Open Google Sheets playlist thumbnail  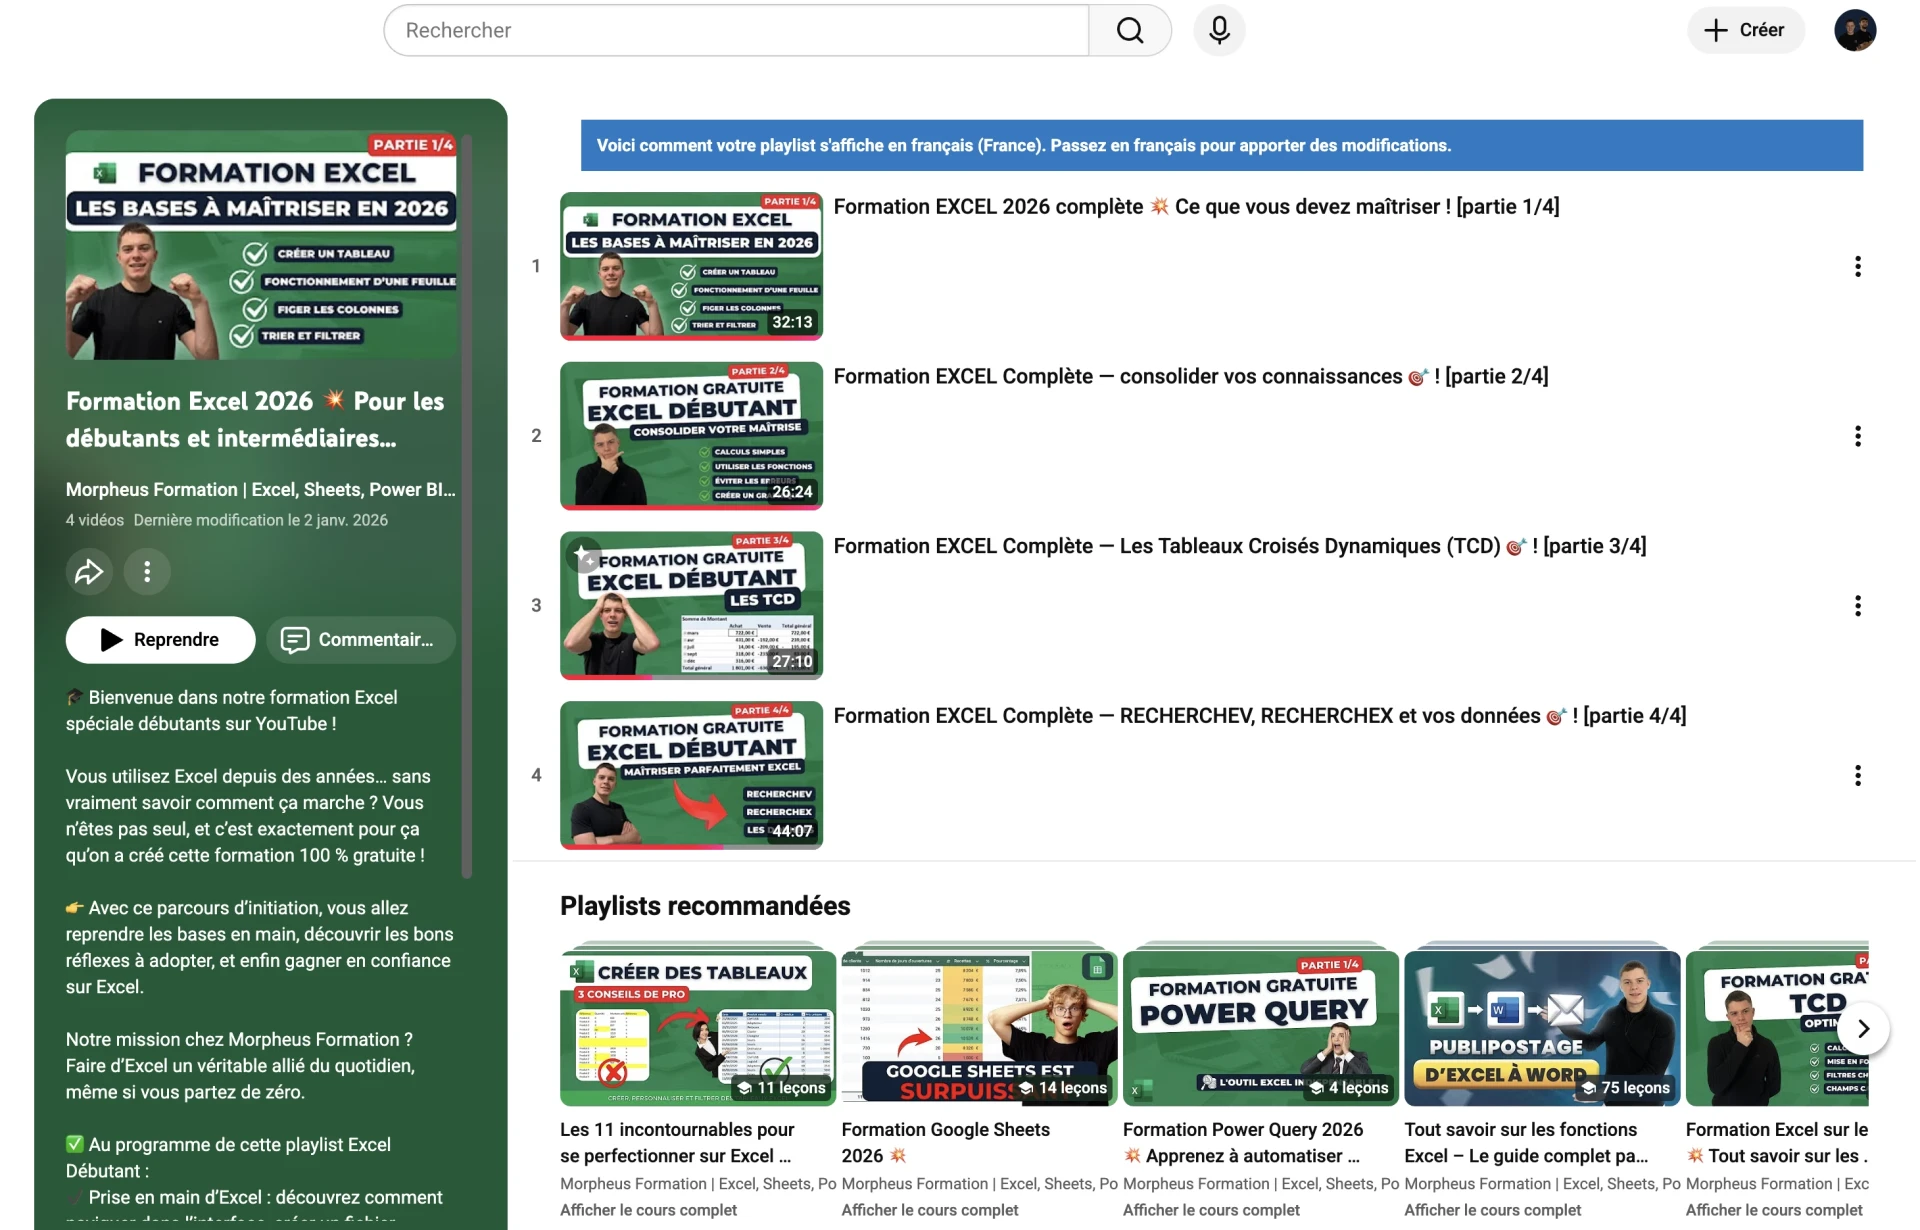click(x=979, y=1028)
